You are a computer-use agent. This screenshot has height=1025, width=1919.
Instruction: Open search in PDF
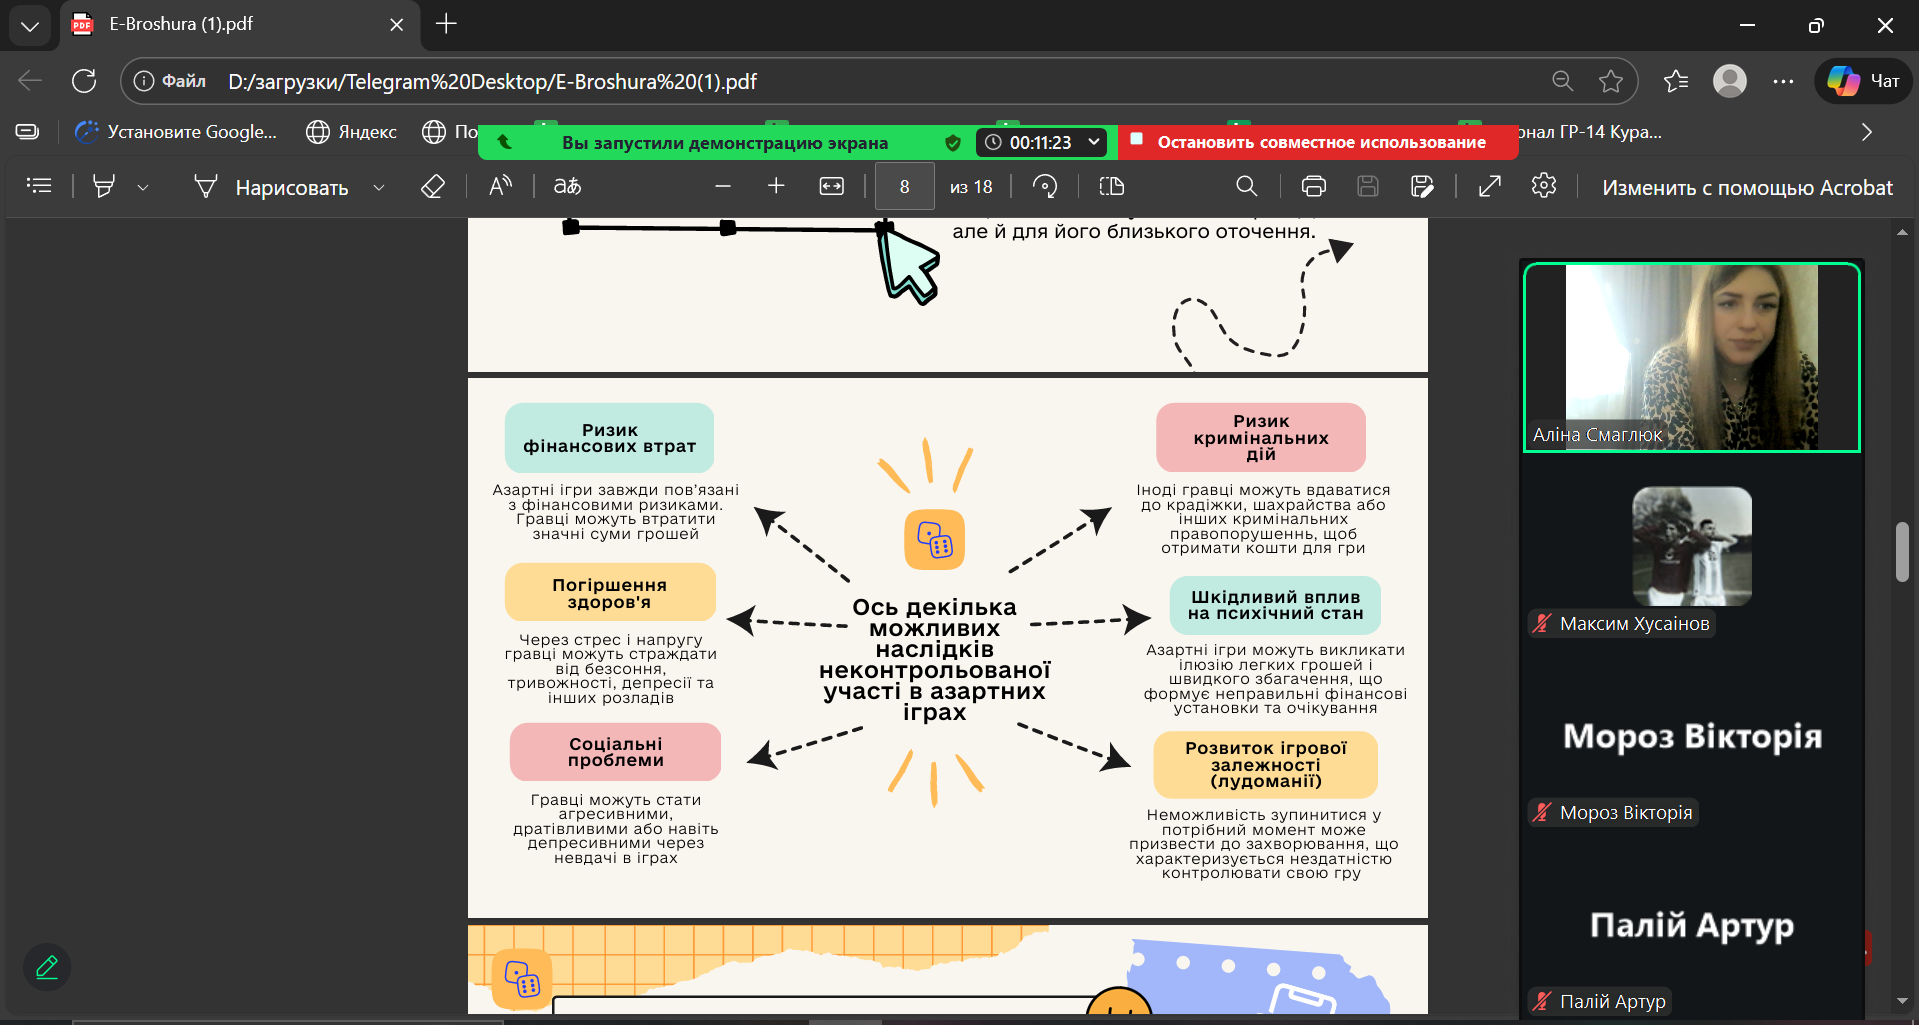[x=1246, y=186]
